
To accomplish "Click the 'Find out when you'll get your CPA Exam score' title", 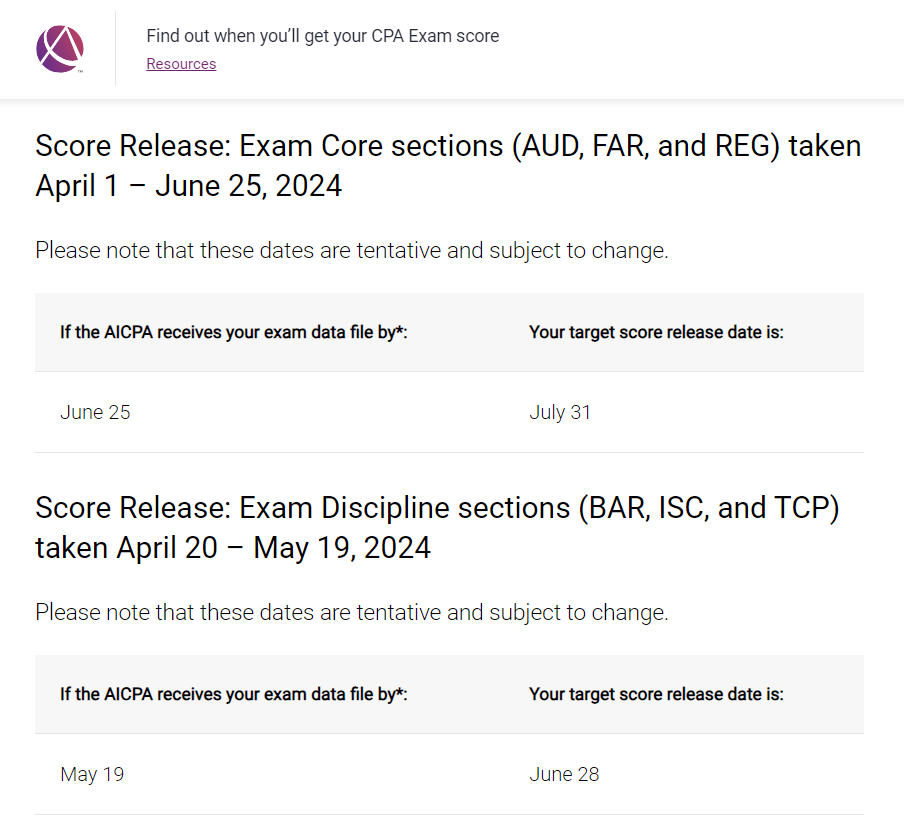I will [322, 36].
